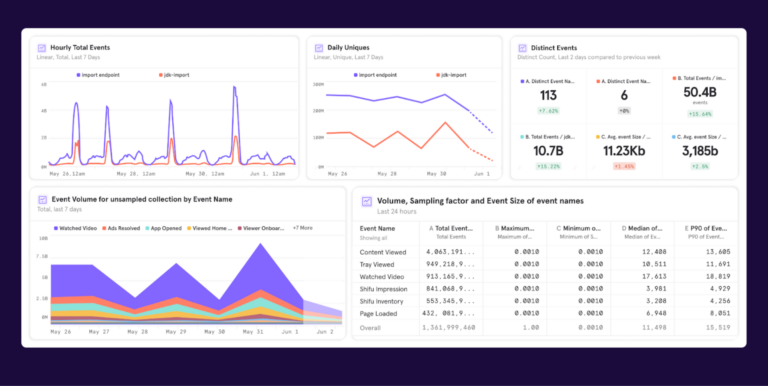Image resolution: width=768 pixels, height=386 pixels.
Task: Sort by the Event Name column header
Action: 377,229
